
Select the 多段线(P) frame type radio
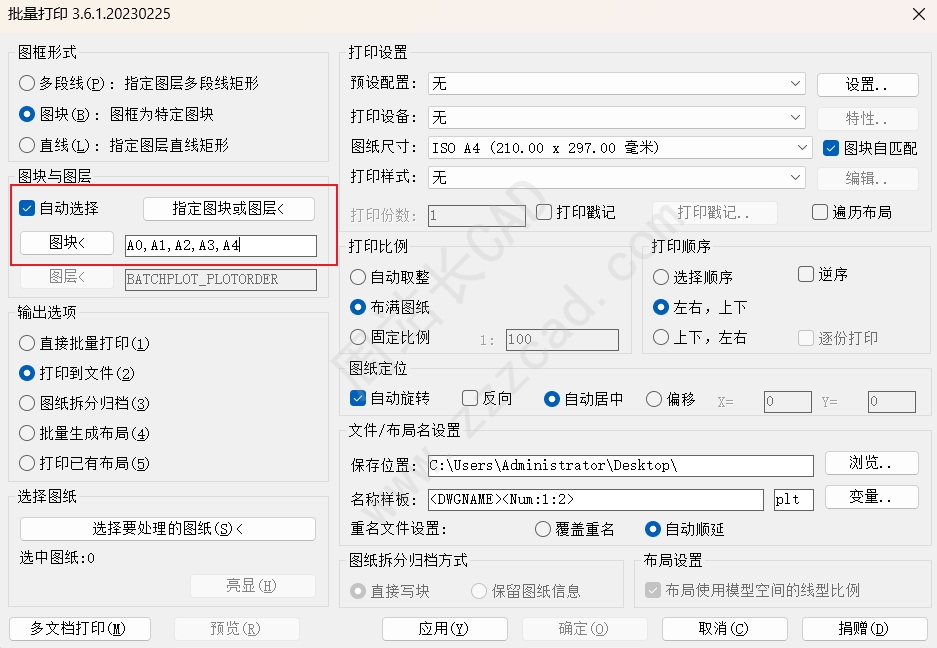[27, 82]
